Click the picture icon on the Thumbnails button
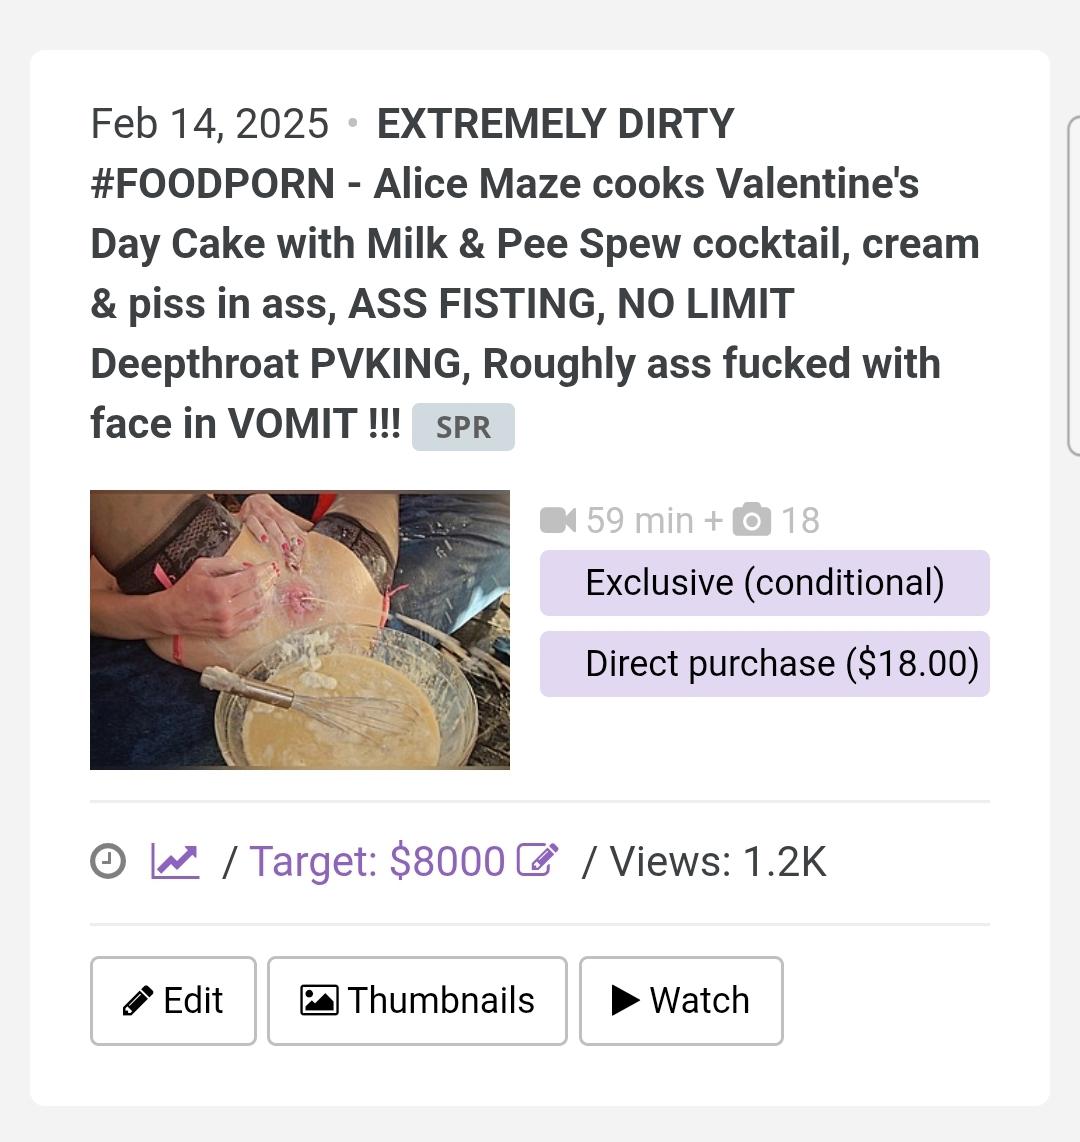1080x1142 pixels. 319,1000
